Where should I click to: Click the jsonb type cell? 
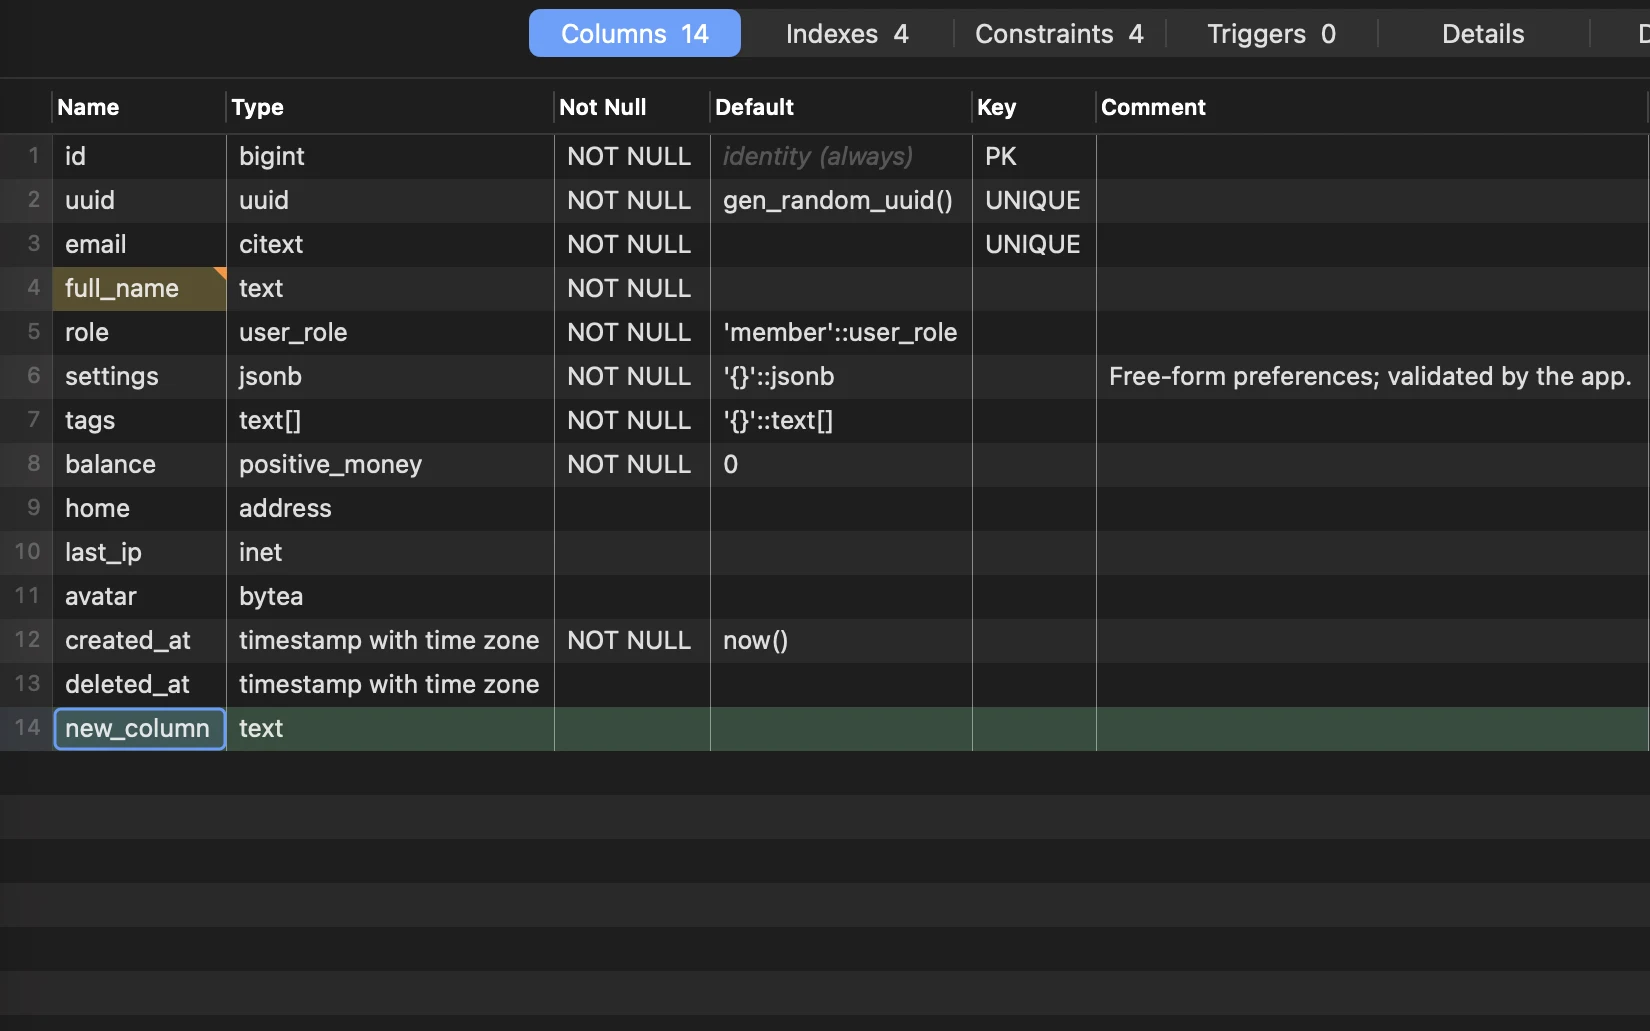pos(390,376)
